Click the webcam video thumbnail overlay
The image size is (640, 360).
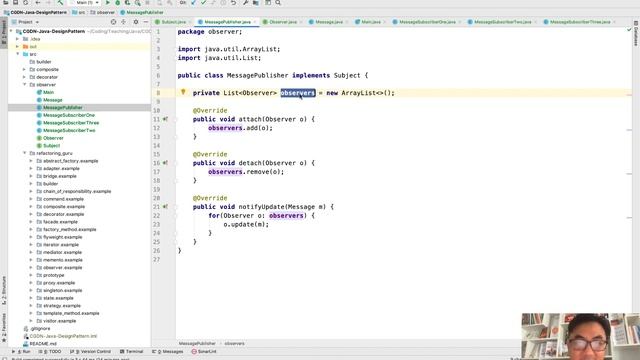580,336
